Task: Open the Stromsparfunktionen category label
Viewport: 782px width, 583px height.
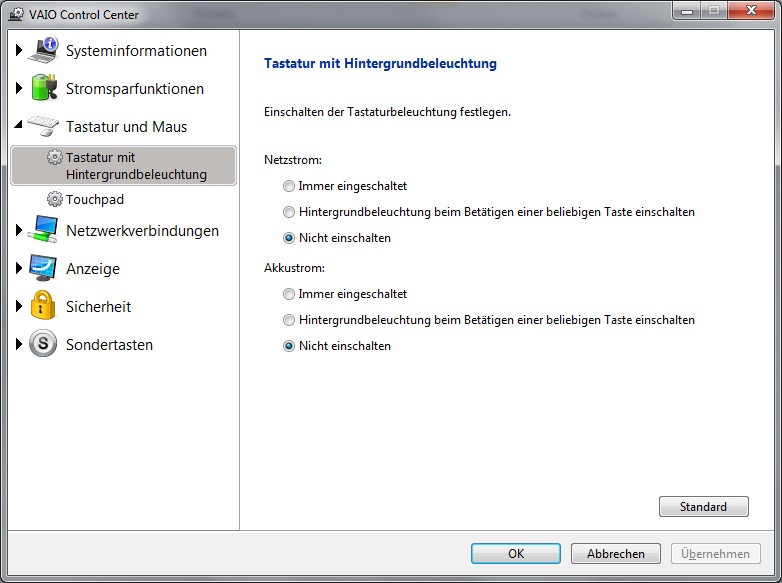Action: coord(135,89)
